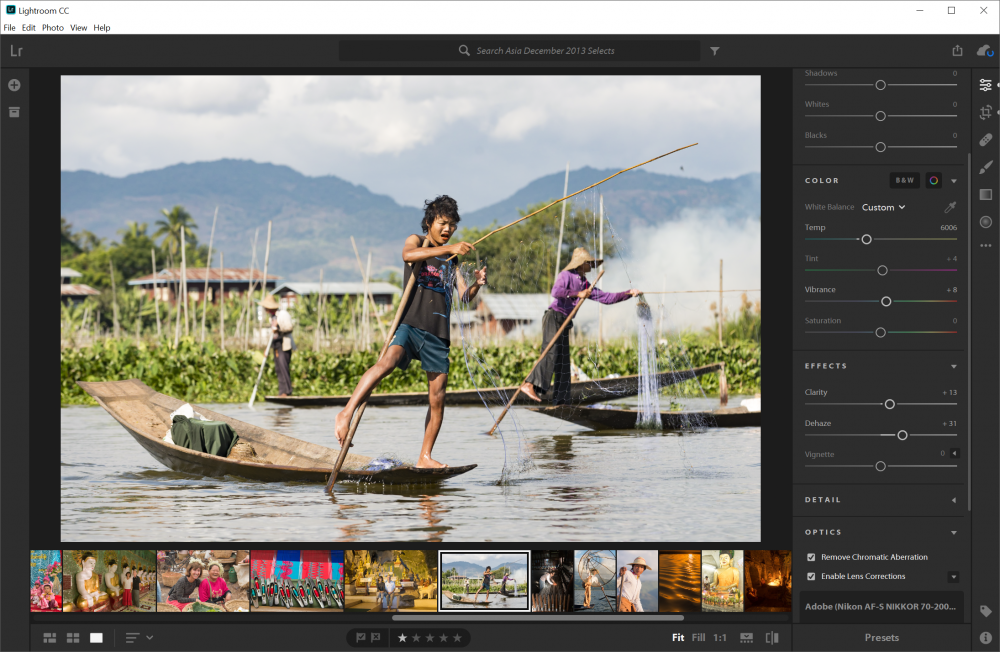Image resolution: width=1000 pixels, height=652 pixels.
Task: Open the Add Photos plus icon
Action: 14,85
